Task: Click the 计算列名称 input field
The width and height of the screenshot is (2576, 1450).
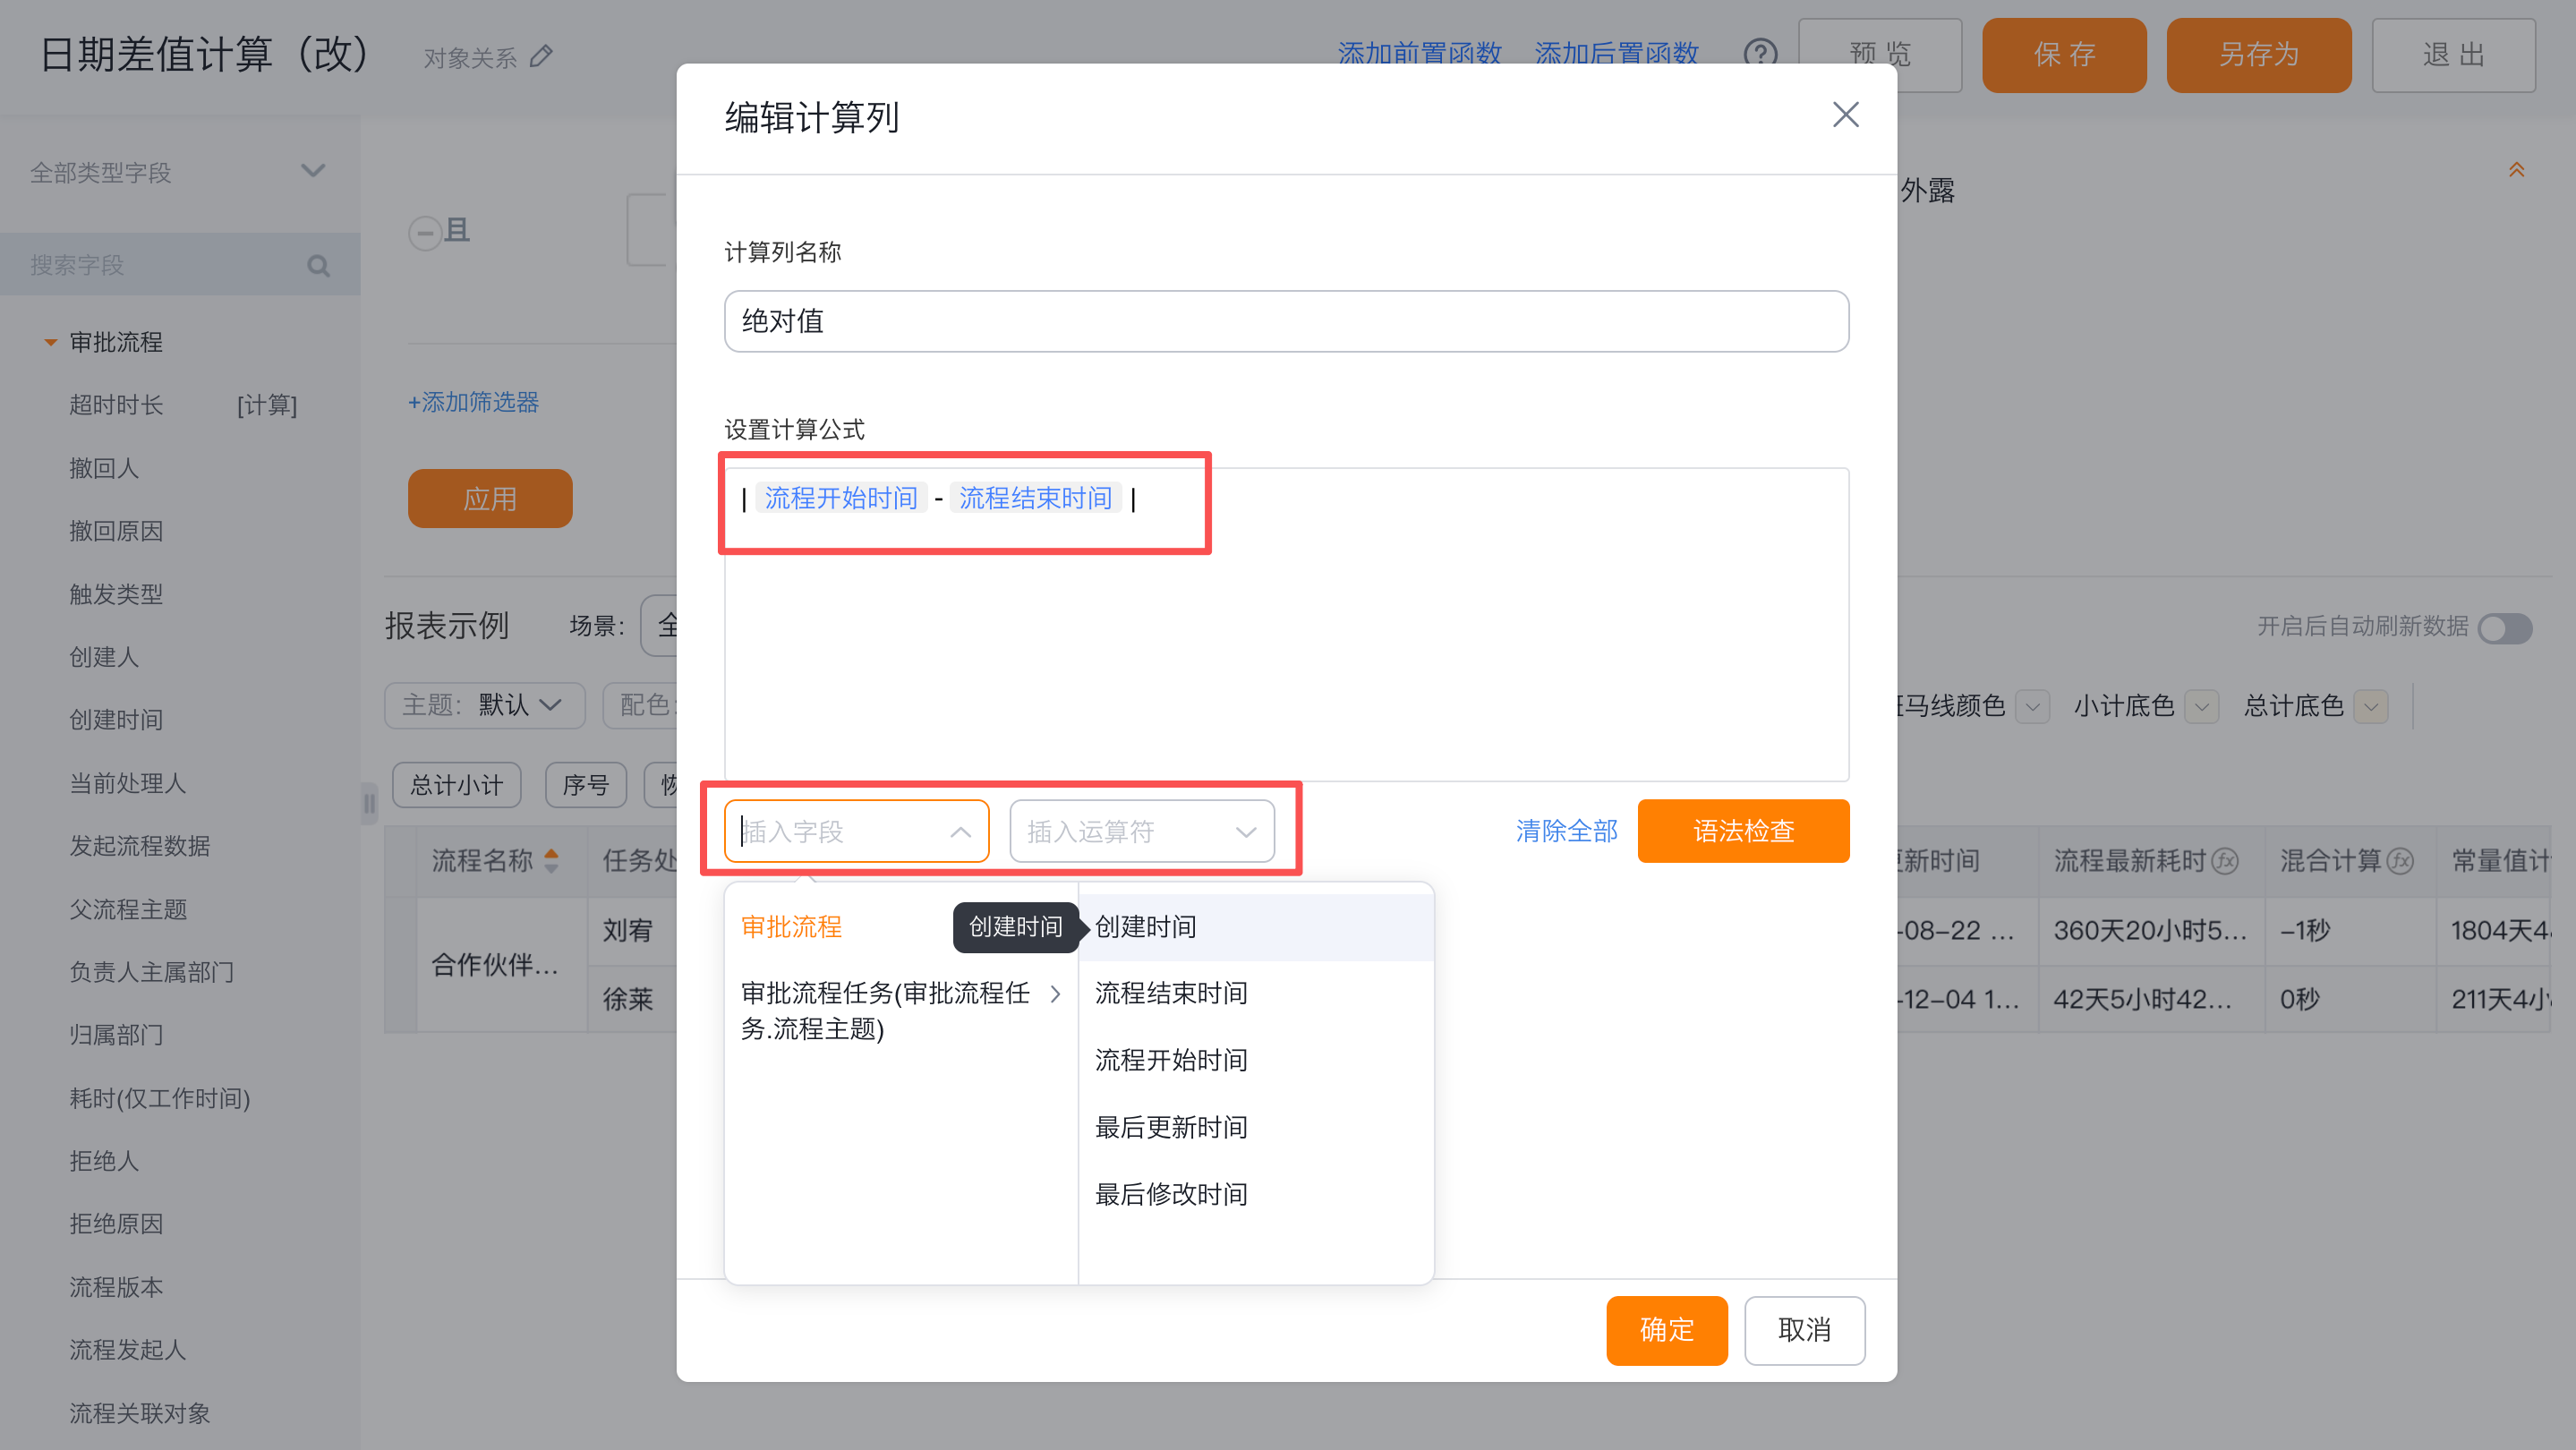Action: (1285, 322)
